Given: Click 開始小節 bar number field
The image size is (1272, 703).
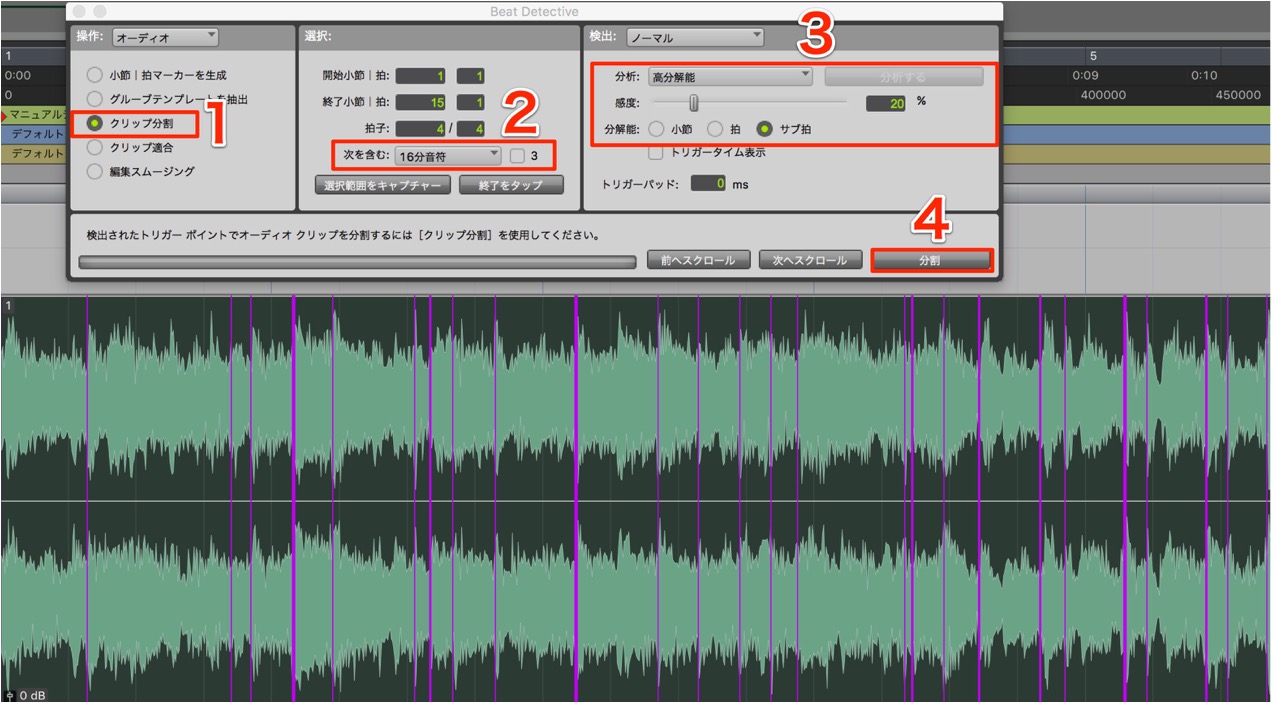Looking at the screenshot, I should [x=421, y=76].
